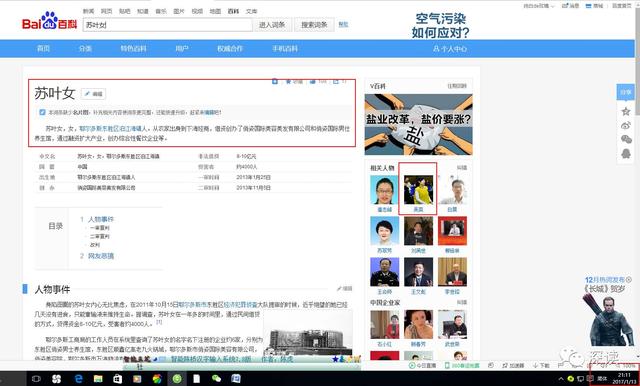This screenshot has width=640, height=386.
Task: Click the pencil edit button beside title 苏叶女
Action: (x=93, y=94)
